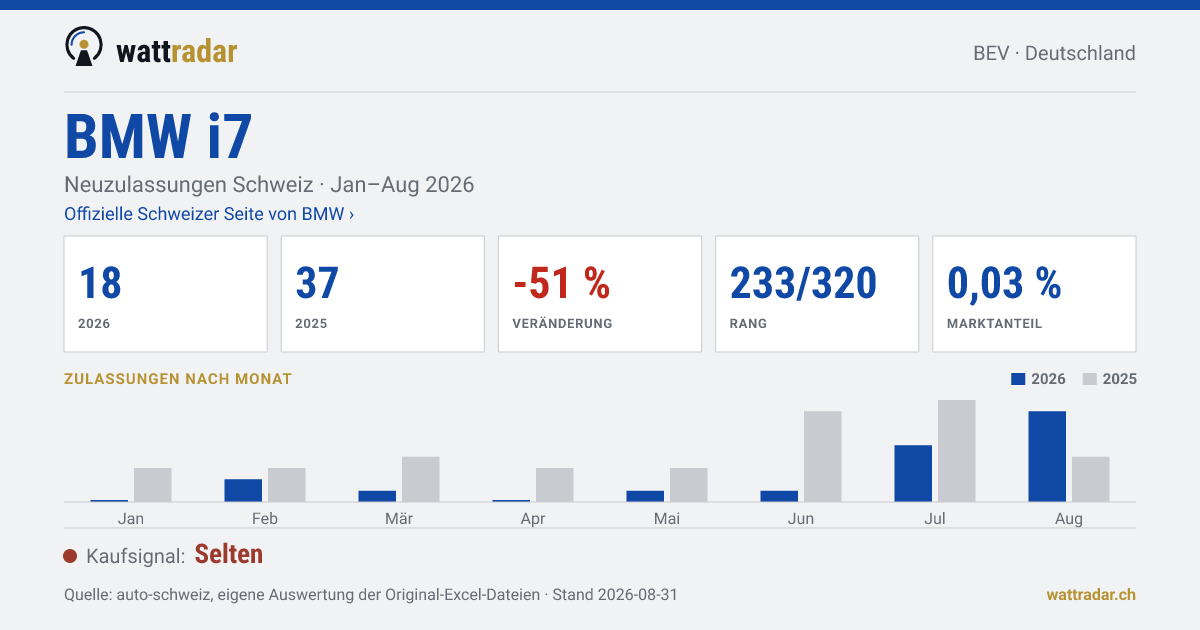This screenshot has width=1200, height=630.
Task: Click the Zulassungen nach Monat chart heading
Action: tap(178, 379)
